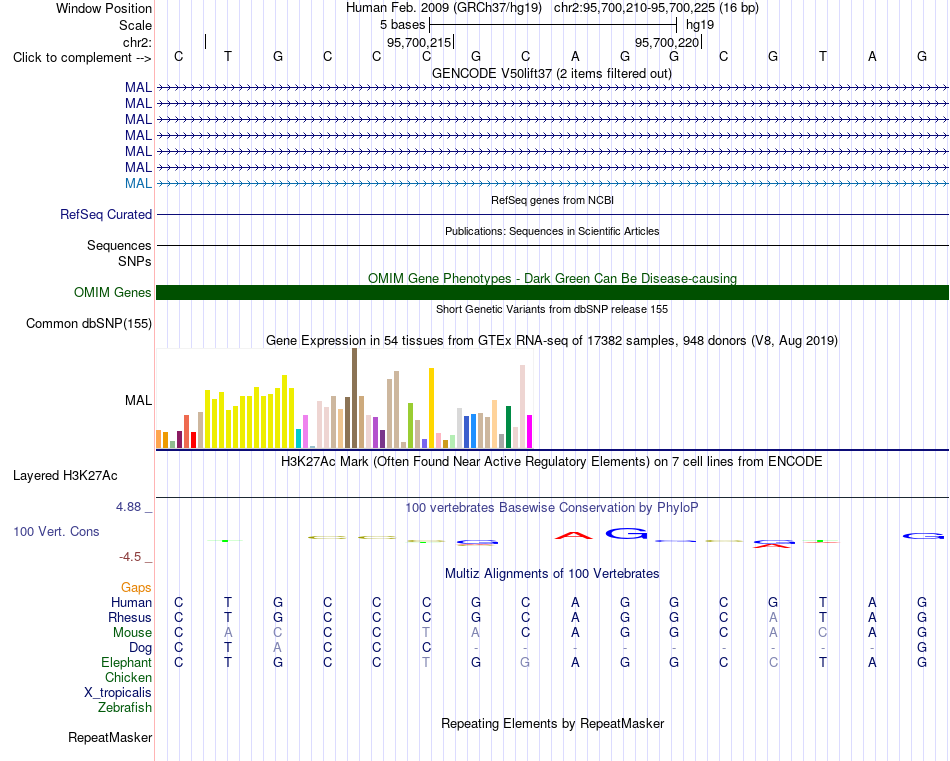Open the Common dbSNP(155) track label
The width and height of the screenshot is (950, 761).
(x=89, y=324)
